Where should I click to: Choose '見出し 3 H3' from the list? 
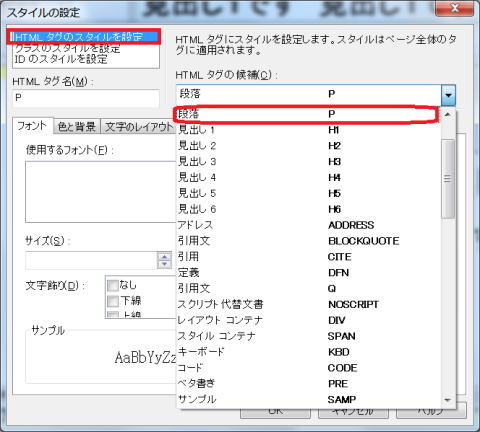point(308,162)
